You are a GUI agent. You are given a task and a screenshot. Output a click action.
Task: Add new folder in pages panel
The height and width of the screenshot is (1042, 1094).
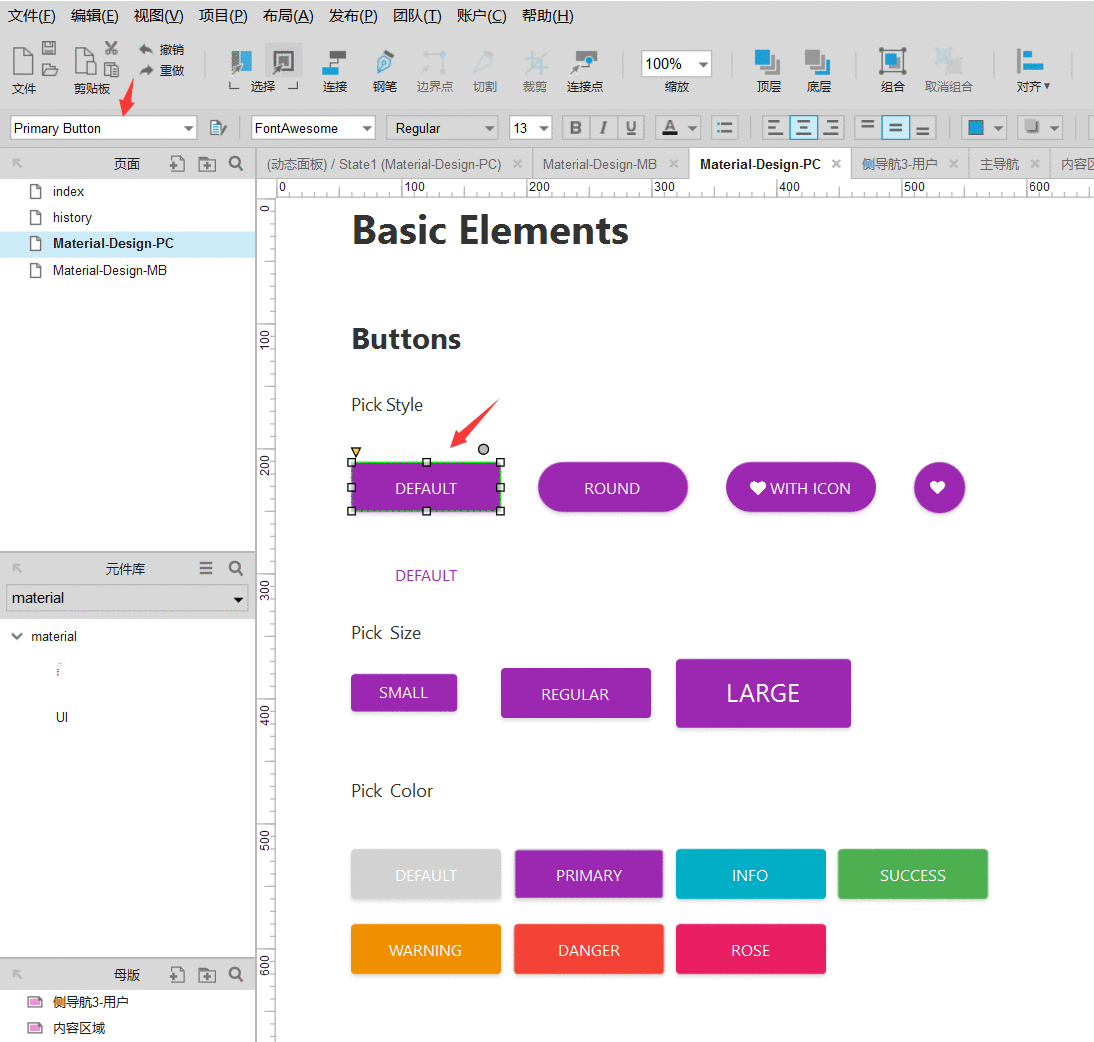click(x=207, y=164)
